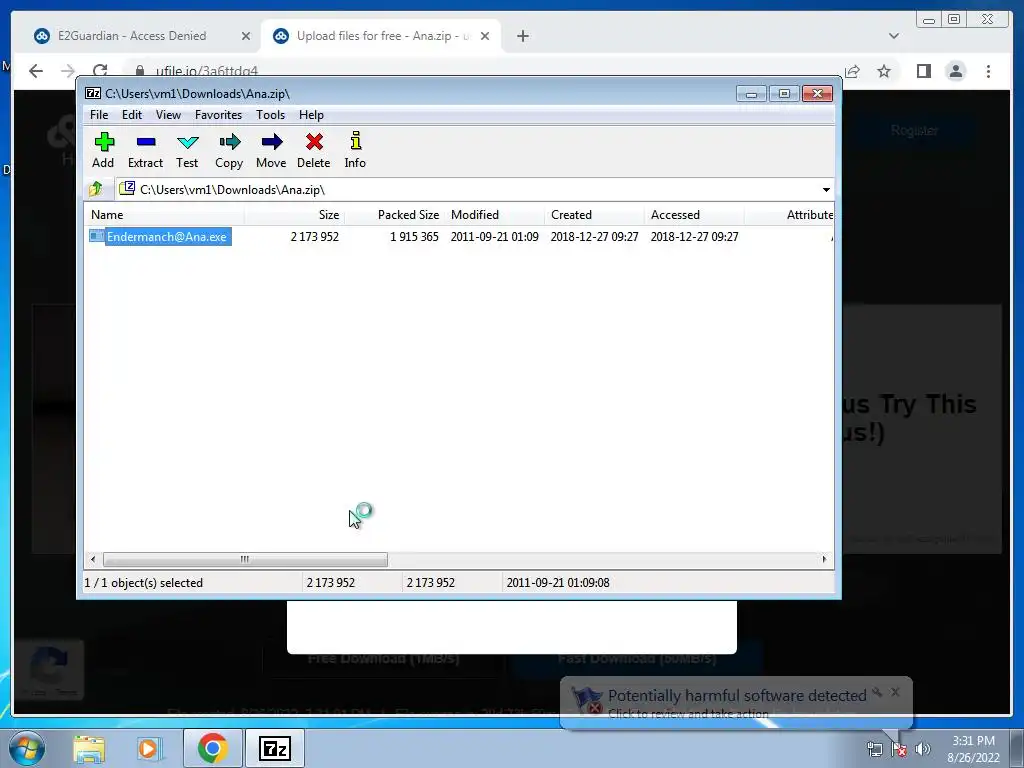Click the horizontal scrollbar thumb
The width and height of the screenshot is (1024, 768).
245,560
